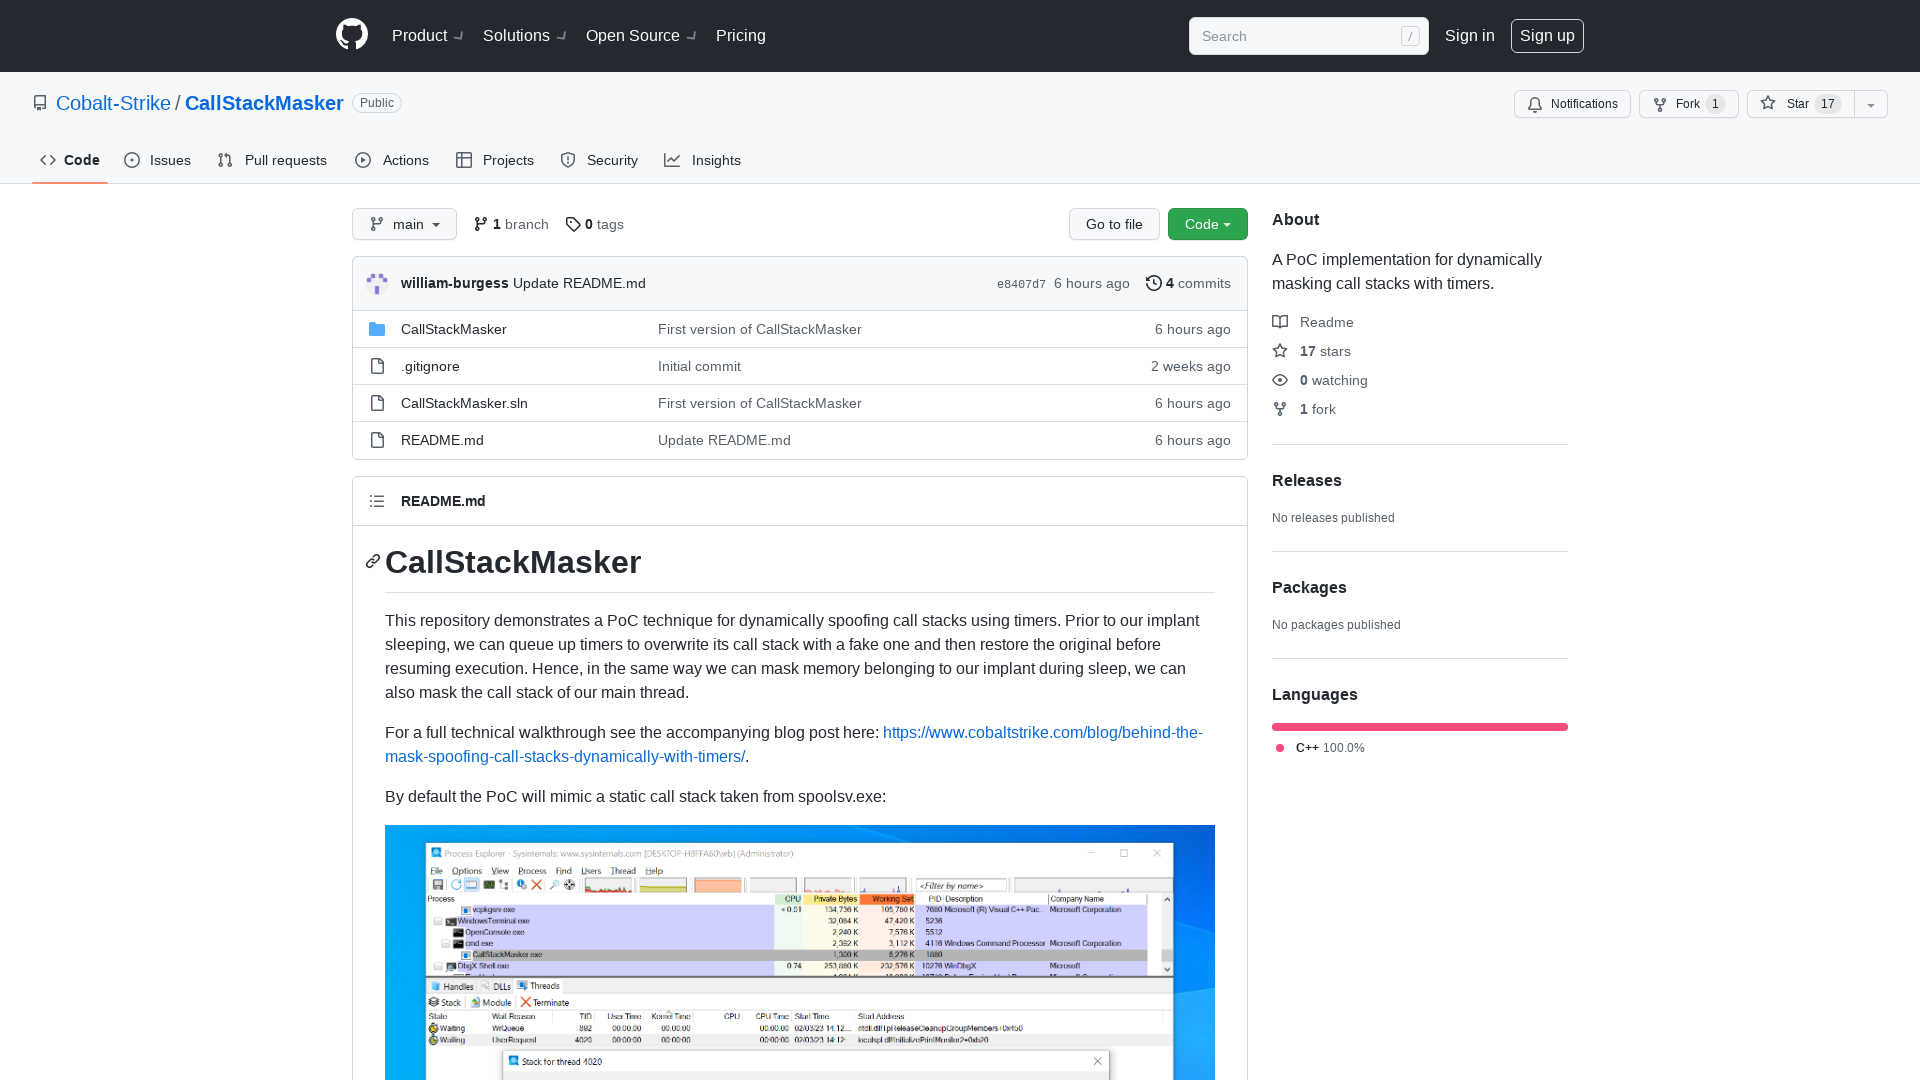Click the bell icon in the Notifications button

[1535, 104]
